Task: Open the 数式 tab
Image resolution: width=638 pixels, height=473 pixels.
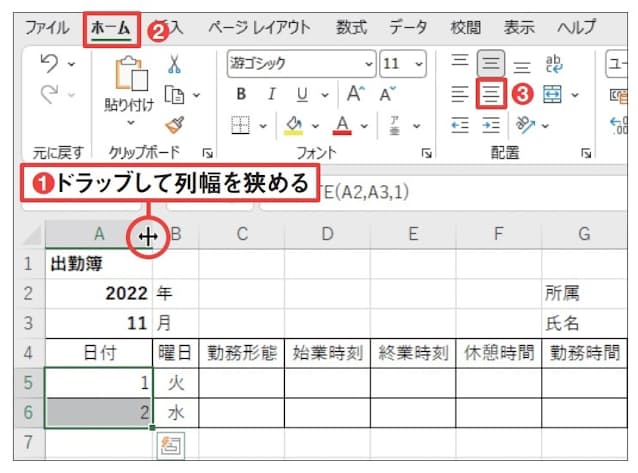Action: point(351,28)
